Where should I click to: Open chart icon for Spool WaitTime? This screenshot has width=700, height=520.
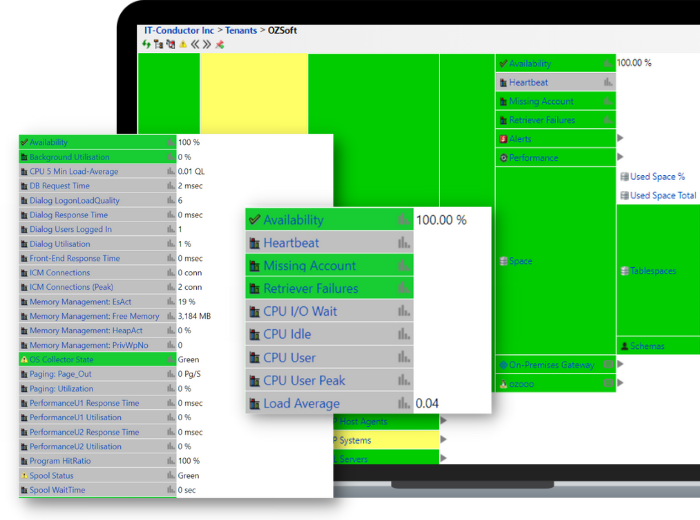tap(171, 489)
